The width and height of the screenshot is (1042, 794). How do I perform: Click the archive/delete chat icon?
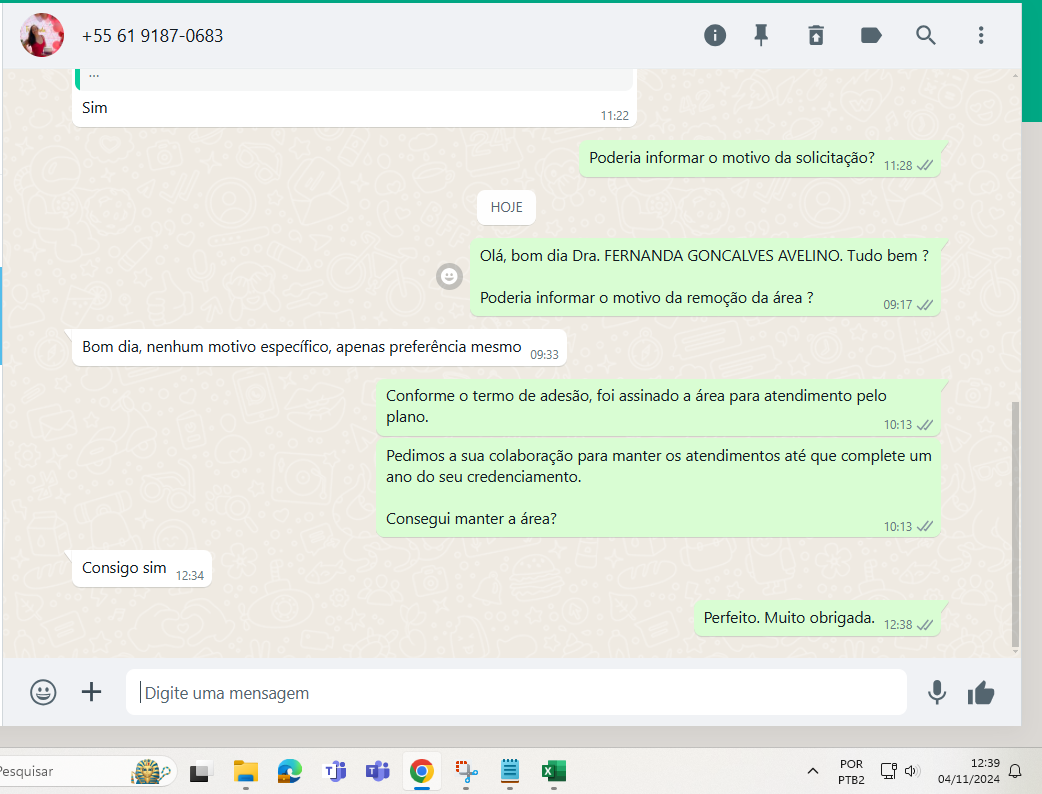[x=816, y=35]
